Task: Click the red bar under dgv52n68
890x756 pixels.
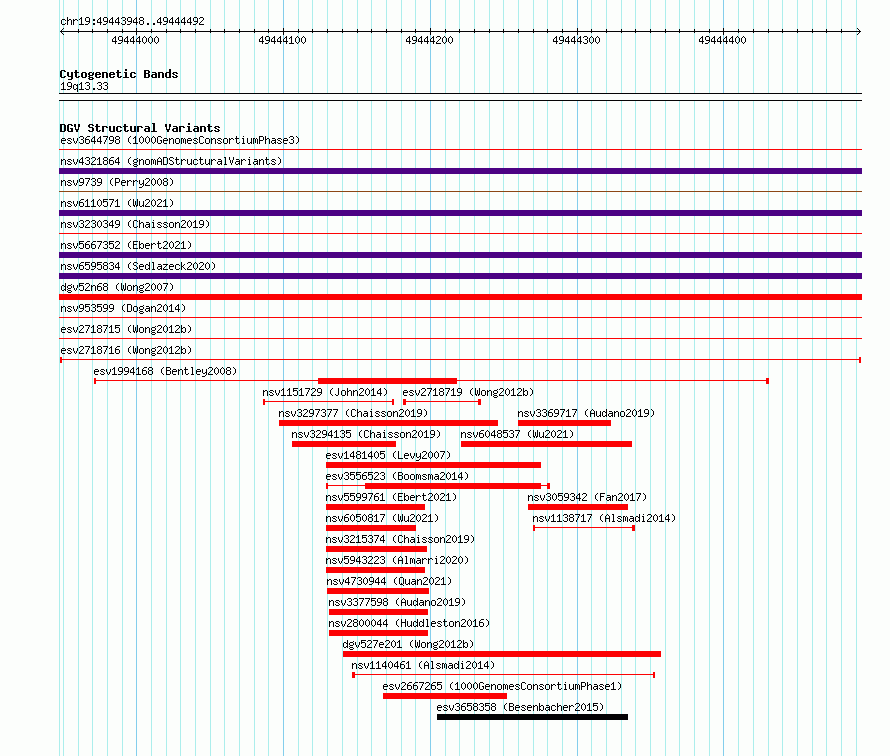Action: coord(460,297)
